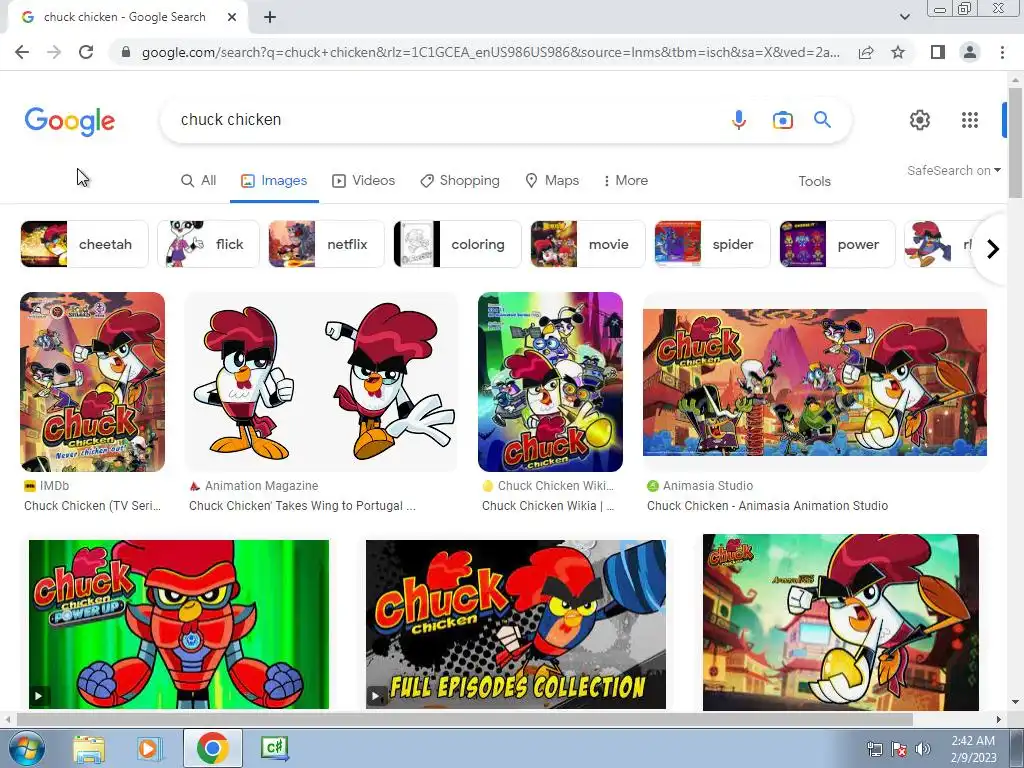Image resolution: width=1024 pixels, height=768 pixels.
Task: Switch to Maps results
Action: (552, 181)
